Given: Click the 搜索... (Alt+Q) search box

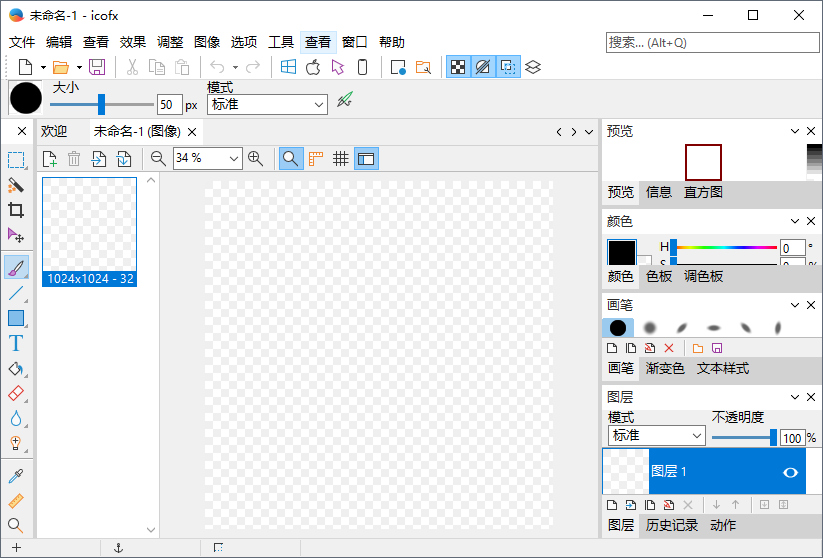Looking at the screenshot, I should 712,43.
